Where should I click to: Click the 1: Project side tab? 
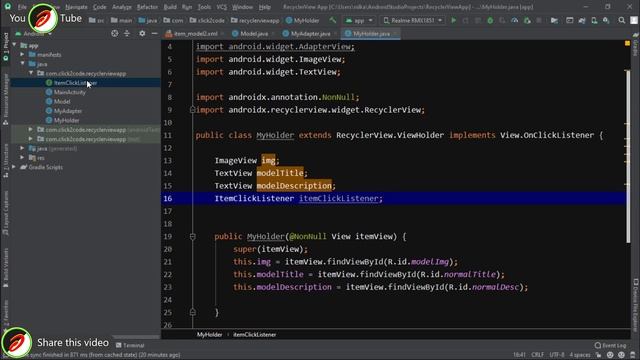click(x=5, y=47)
